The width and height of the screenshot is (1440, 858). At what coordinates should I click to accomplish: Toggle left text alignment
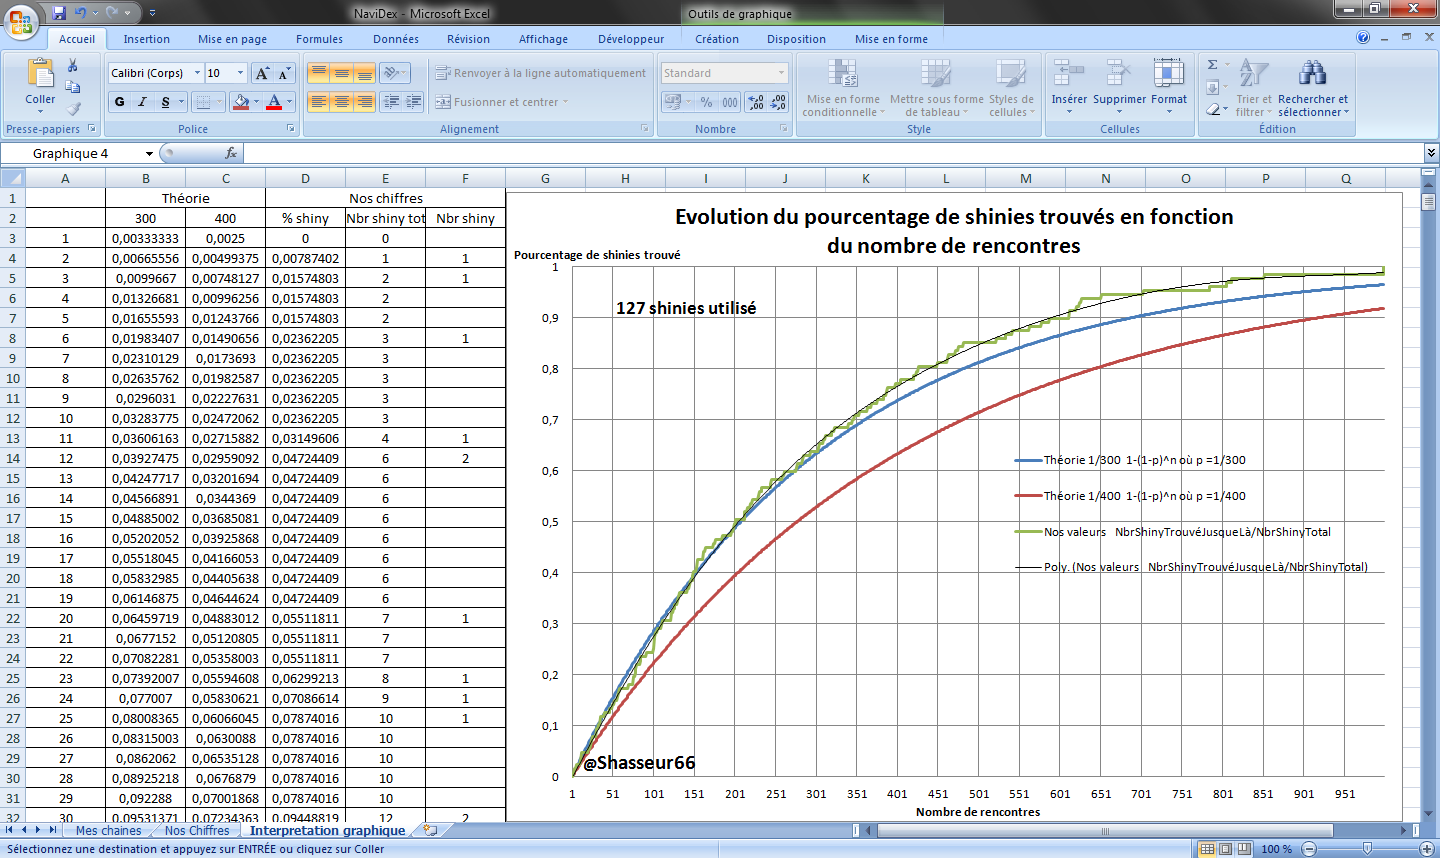[x=318, y=102]
